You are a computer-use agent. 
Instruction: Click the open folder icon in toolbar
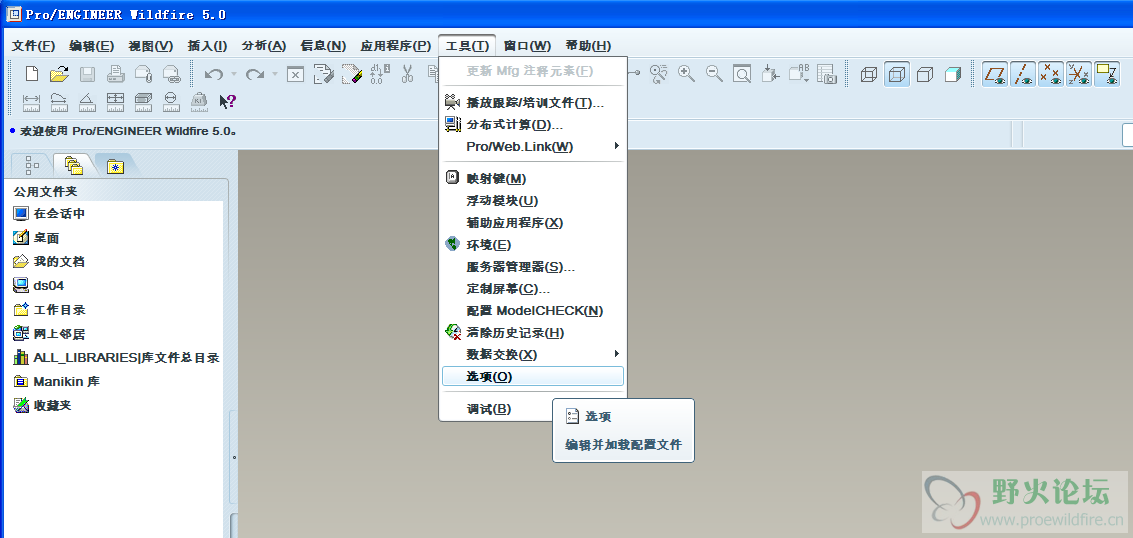[x=59, y=74]
